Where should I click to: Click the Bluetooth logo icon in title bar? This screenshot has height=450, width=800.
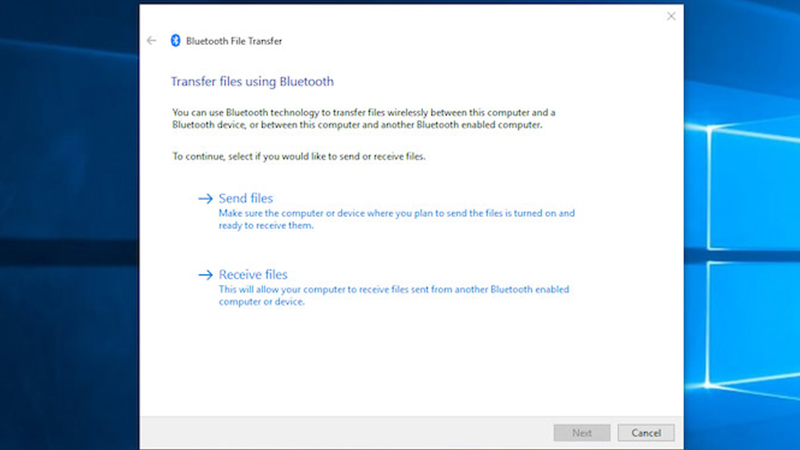(176, 40)
